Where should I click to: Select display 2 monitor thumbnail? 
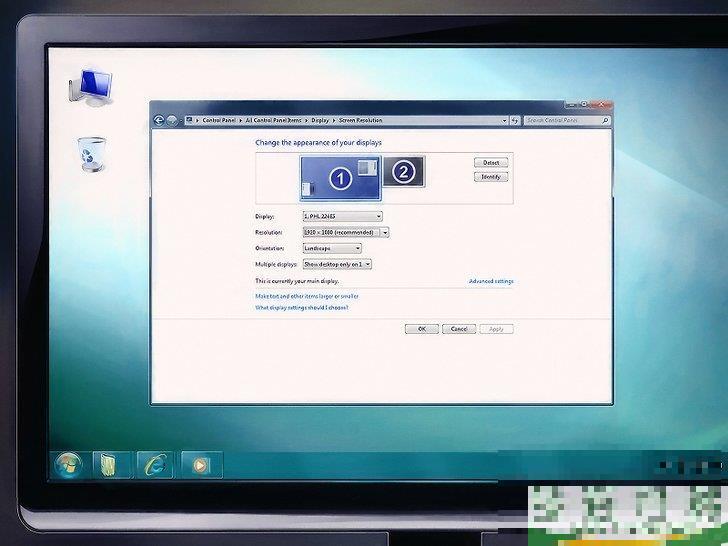403,172
